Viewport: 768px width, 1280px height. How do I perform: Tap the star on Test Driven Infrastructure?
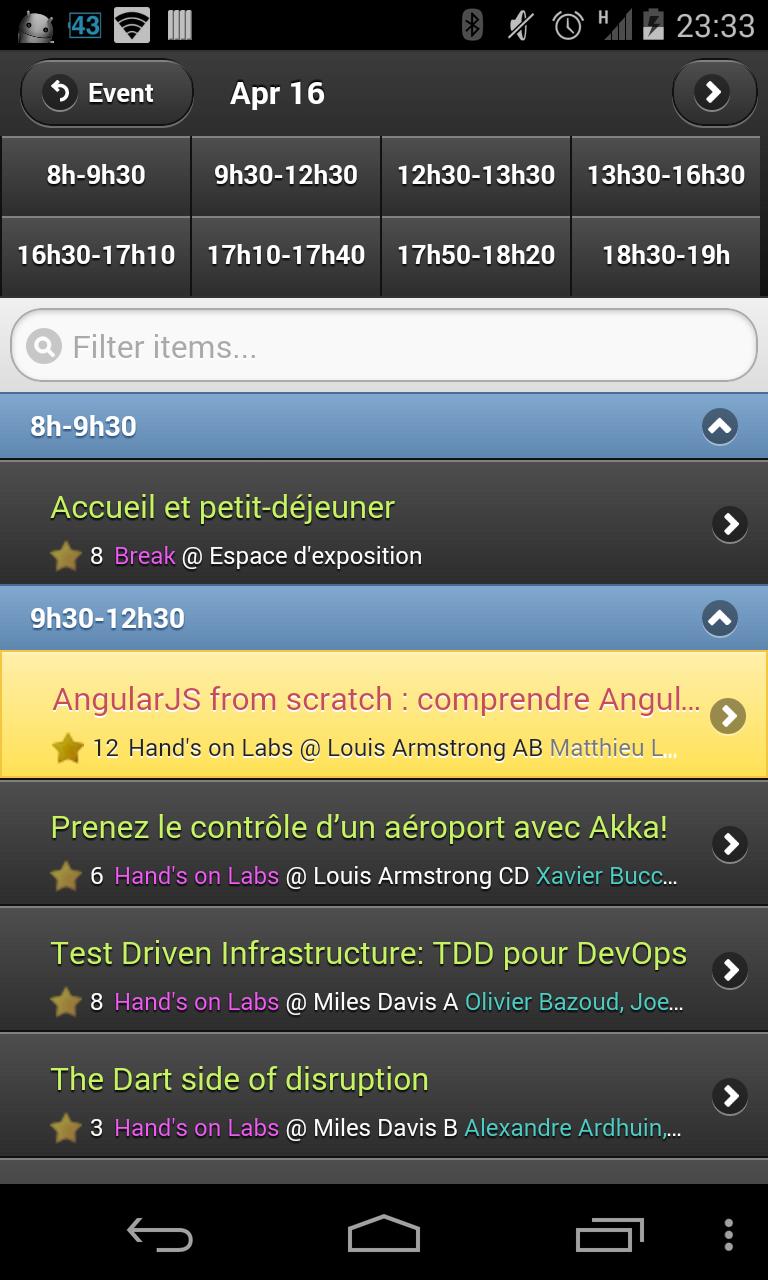66,1002
